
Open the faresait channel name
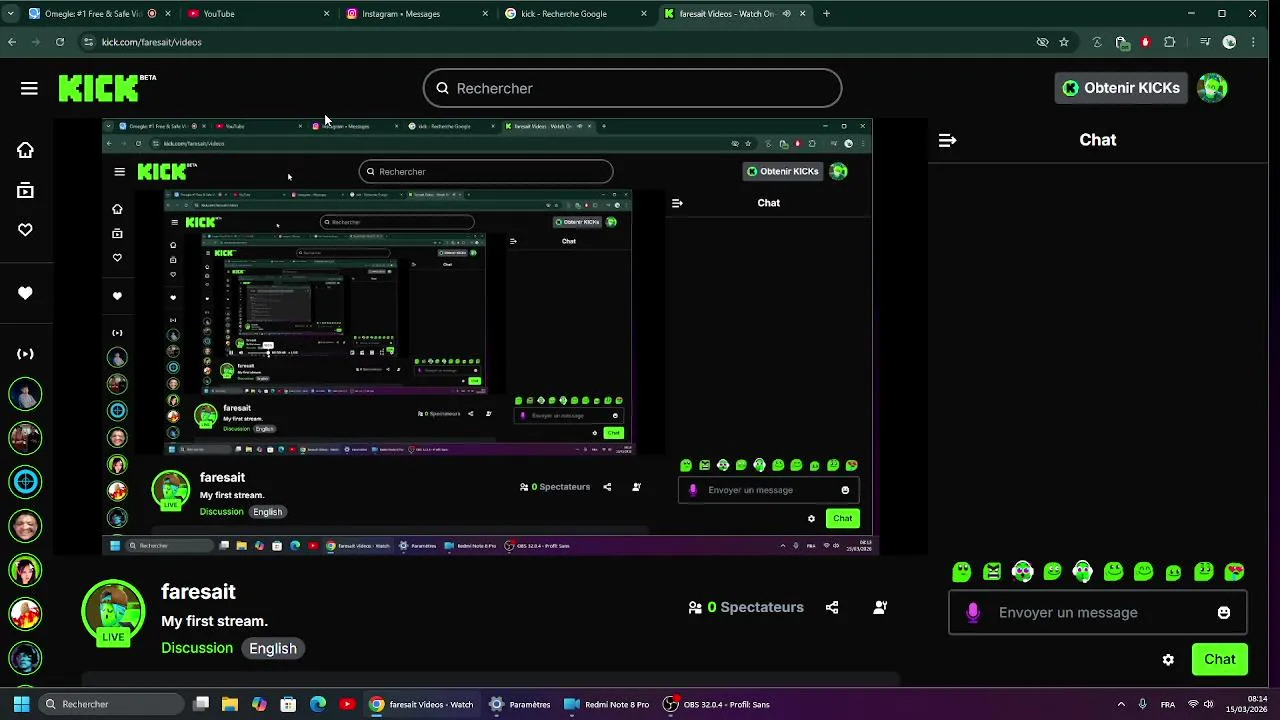pos(198,592)
